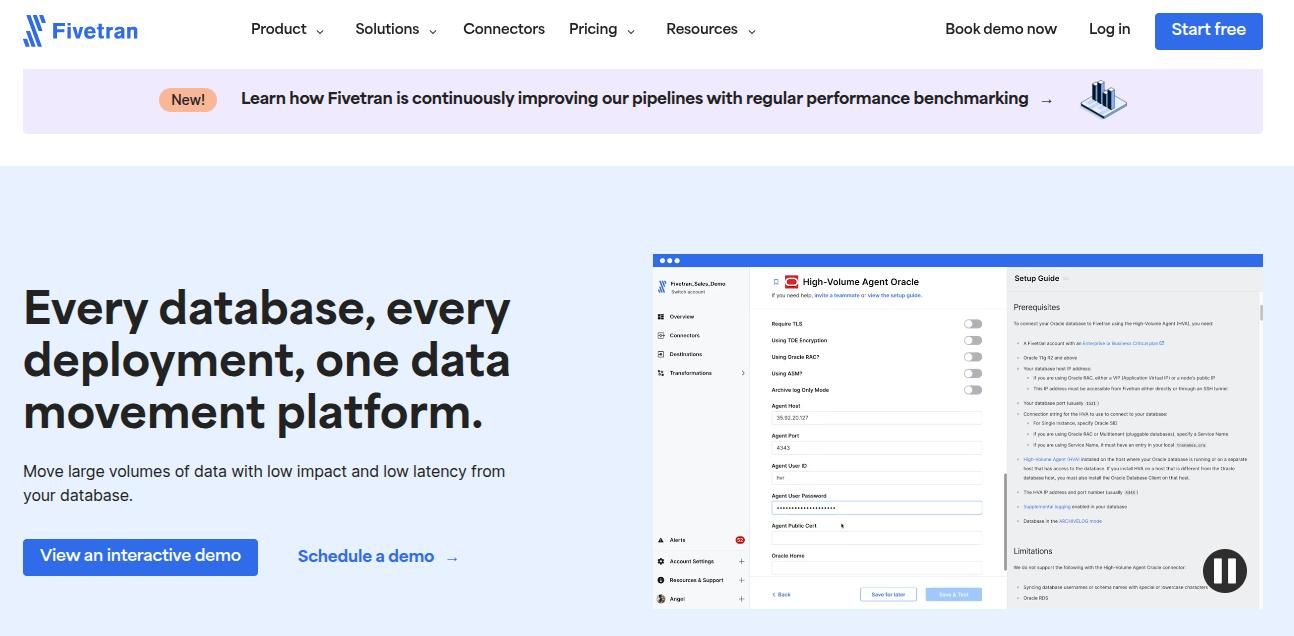
Task: Click the Oracle Home input field
Action: click(x=877, y=568)
